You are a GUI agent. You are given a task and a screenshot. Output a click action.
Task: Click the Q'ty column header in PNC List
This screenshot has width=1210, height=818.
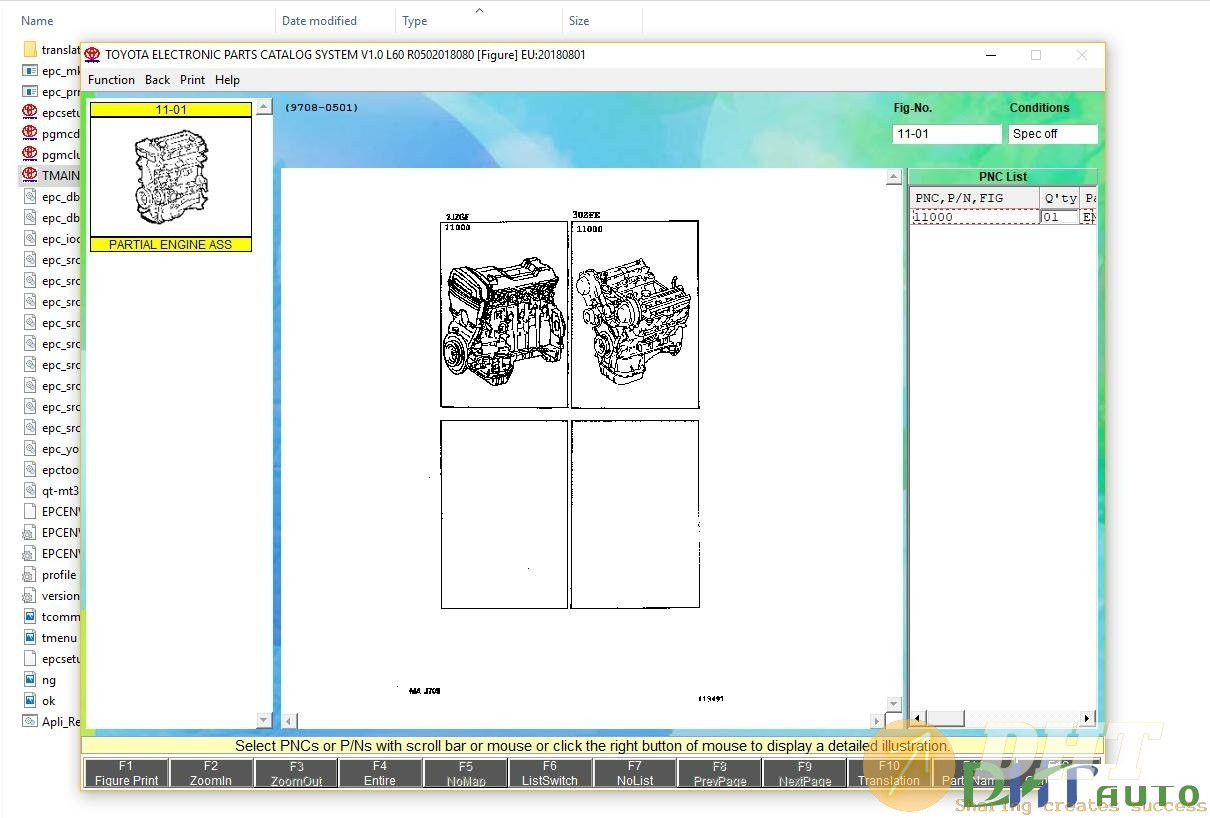1060,198
